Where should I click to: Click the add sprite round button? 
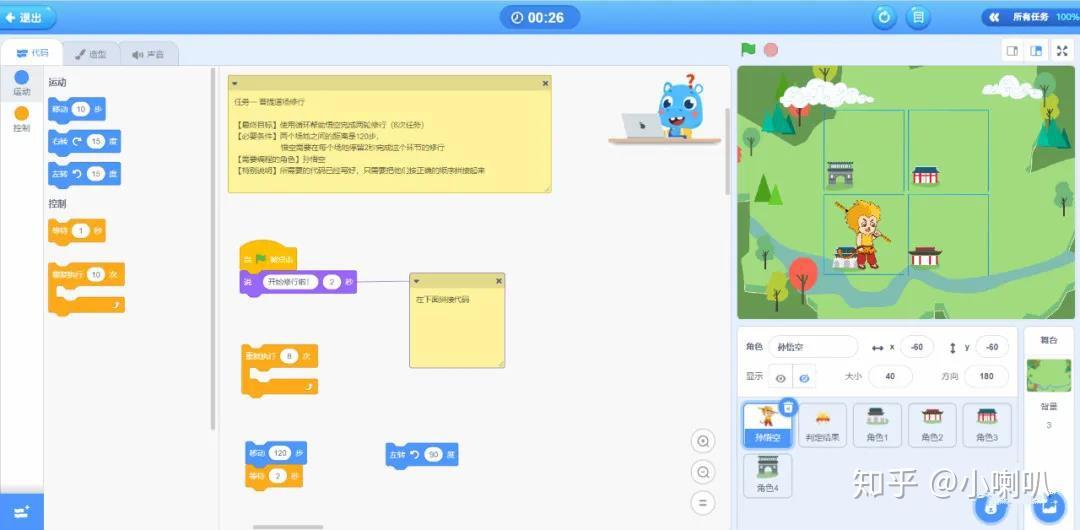click(x=990, y=508)
